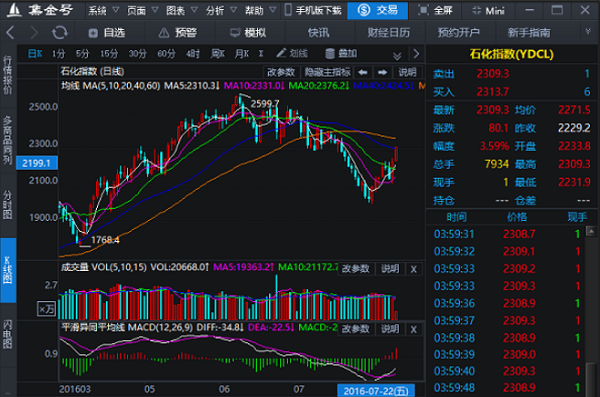This screenshot has width=600, height=397.
Task: Shift chart right with the right arrow button
Action: [x=382, y=72]
